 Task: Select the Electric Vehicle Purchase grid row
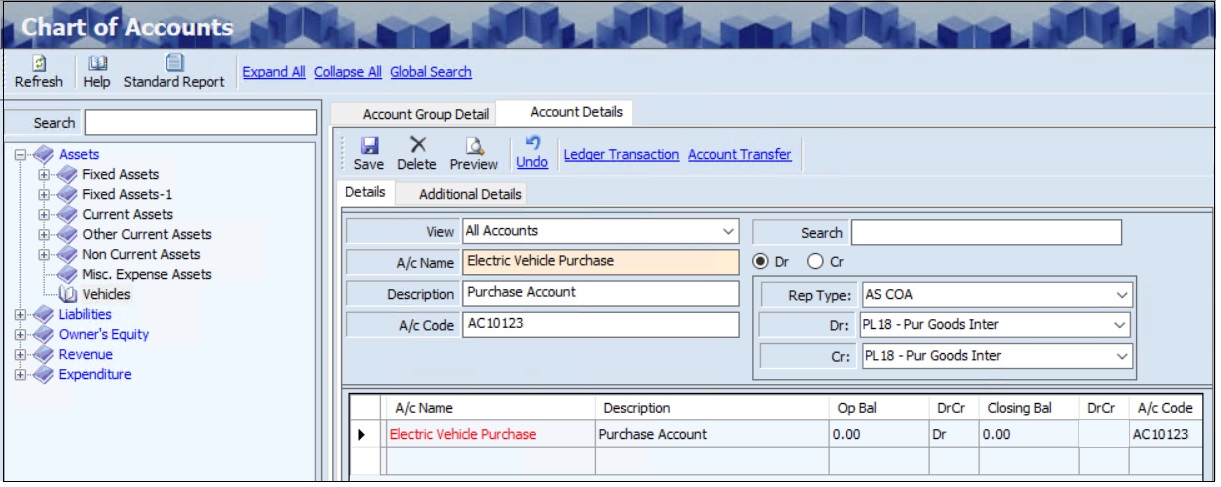[x=462, y=435]
